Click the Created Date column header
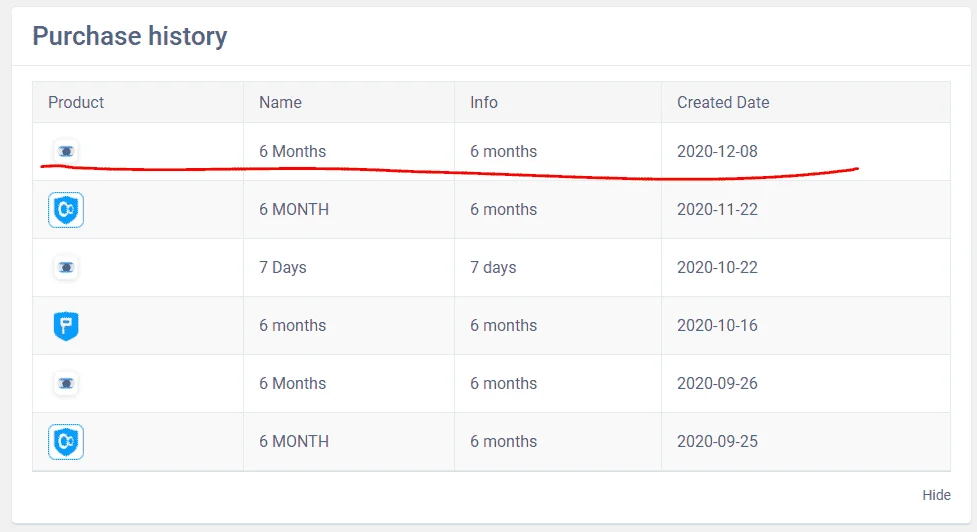977x532 pixels. pos(723,102)
